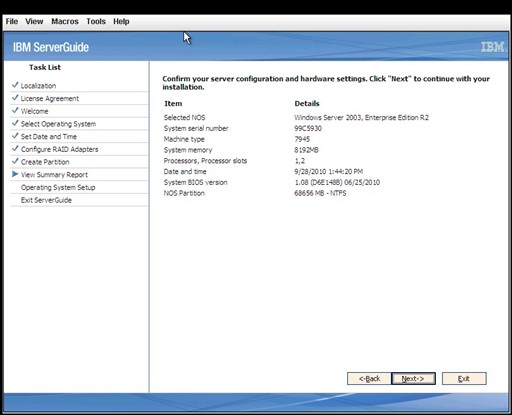Click the Exit button
Viewport: 512px width, 415px height.
tap(464, 379)
